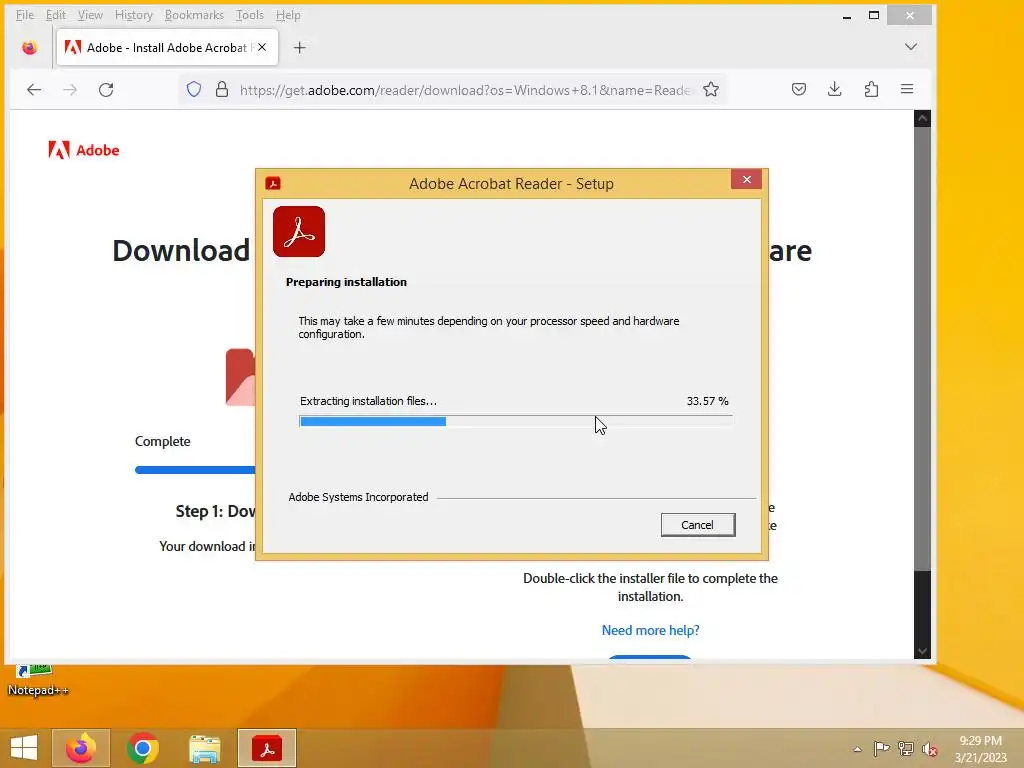Open the Edit menu
This screenshot has height=768, width=1024.
[56, 14]
